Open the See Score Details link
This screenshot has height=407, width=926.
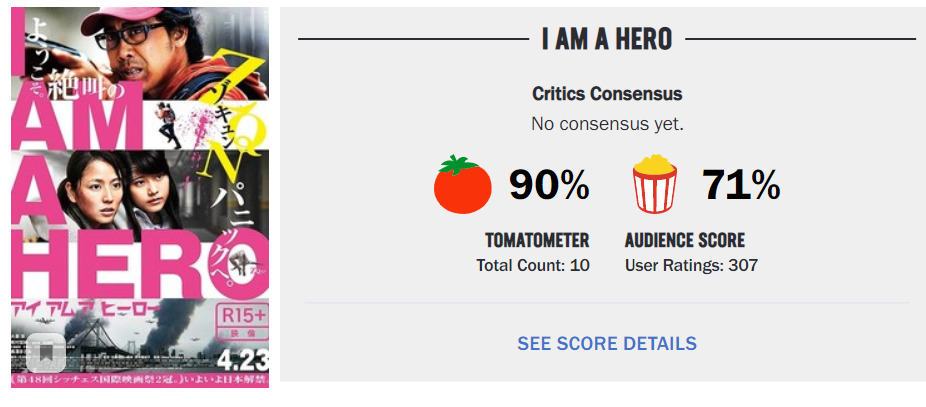tap(607, 343)
